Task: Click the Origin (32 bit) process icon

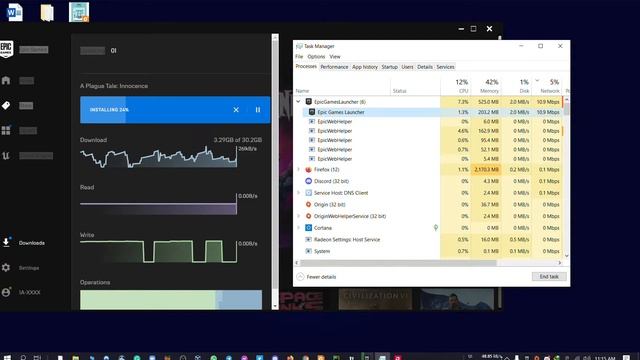Action: (x=309, y=204)
